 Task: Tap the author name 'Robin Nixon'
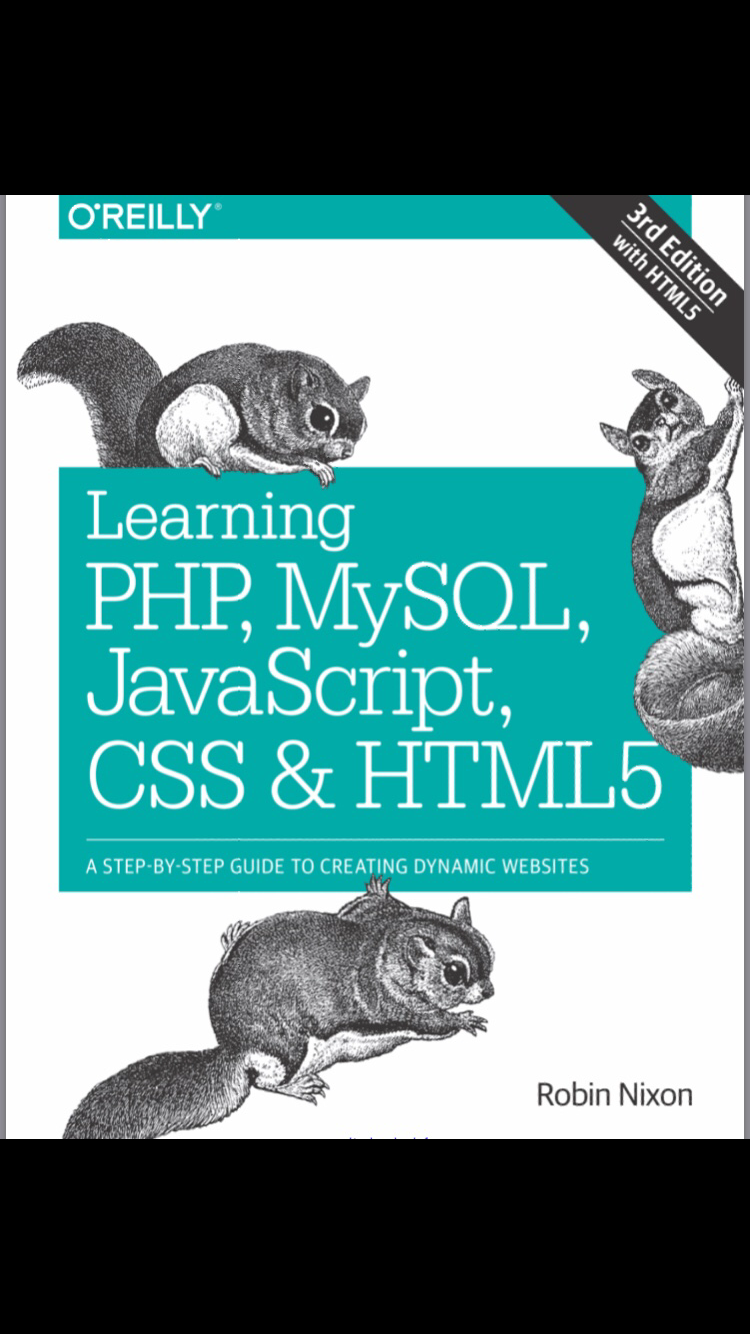(614, 1094)
